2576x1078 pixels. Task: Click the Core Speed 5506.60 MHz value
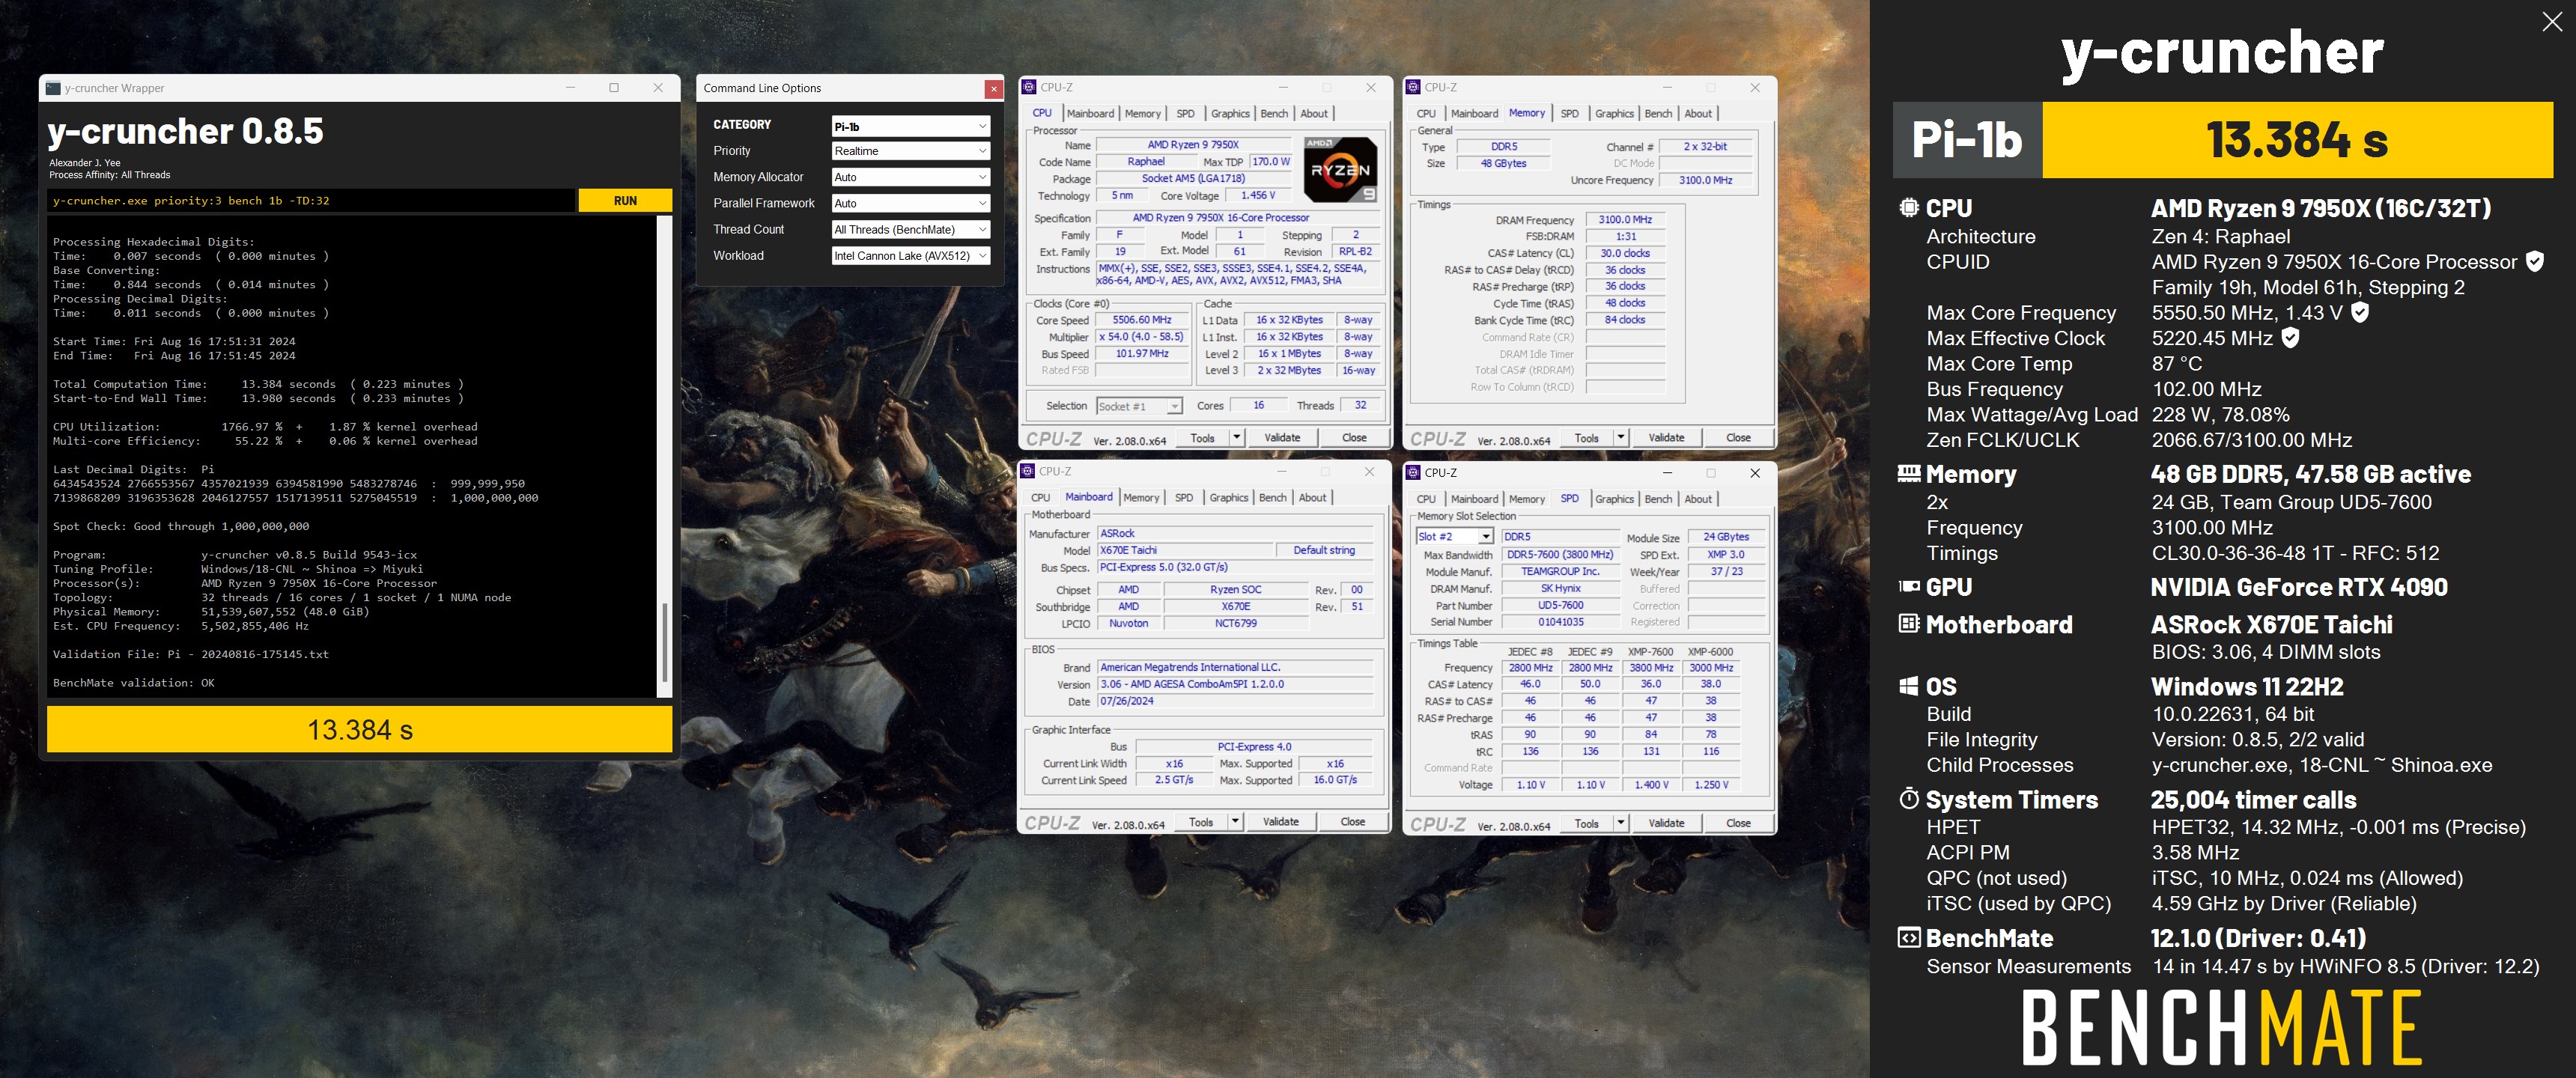point(1141,320)
